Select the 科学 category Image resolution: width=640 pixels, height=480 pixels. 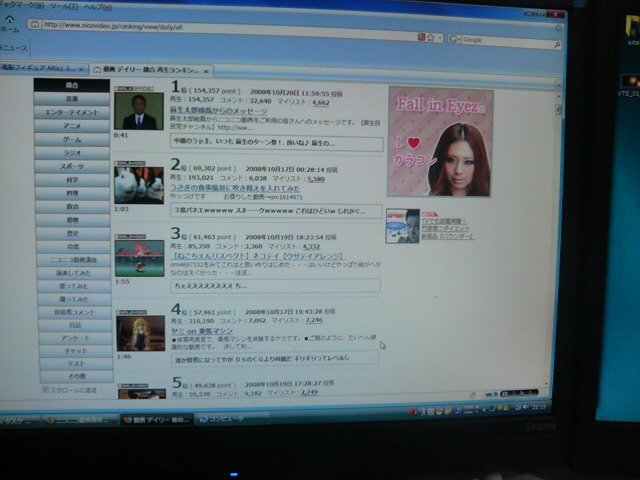pos(73,180)
